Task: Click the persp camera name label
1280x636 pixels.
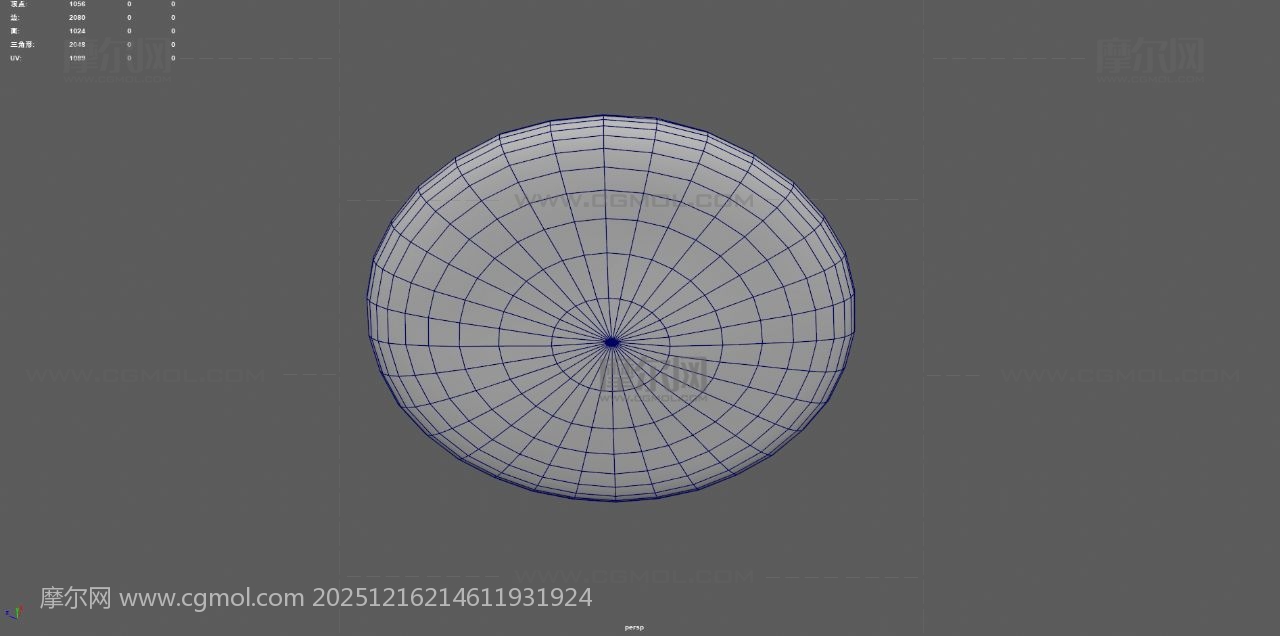Action: [634, 628]
